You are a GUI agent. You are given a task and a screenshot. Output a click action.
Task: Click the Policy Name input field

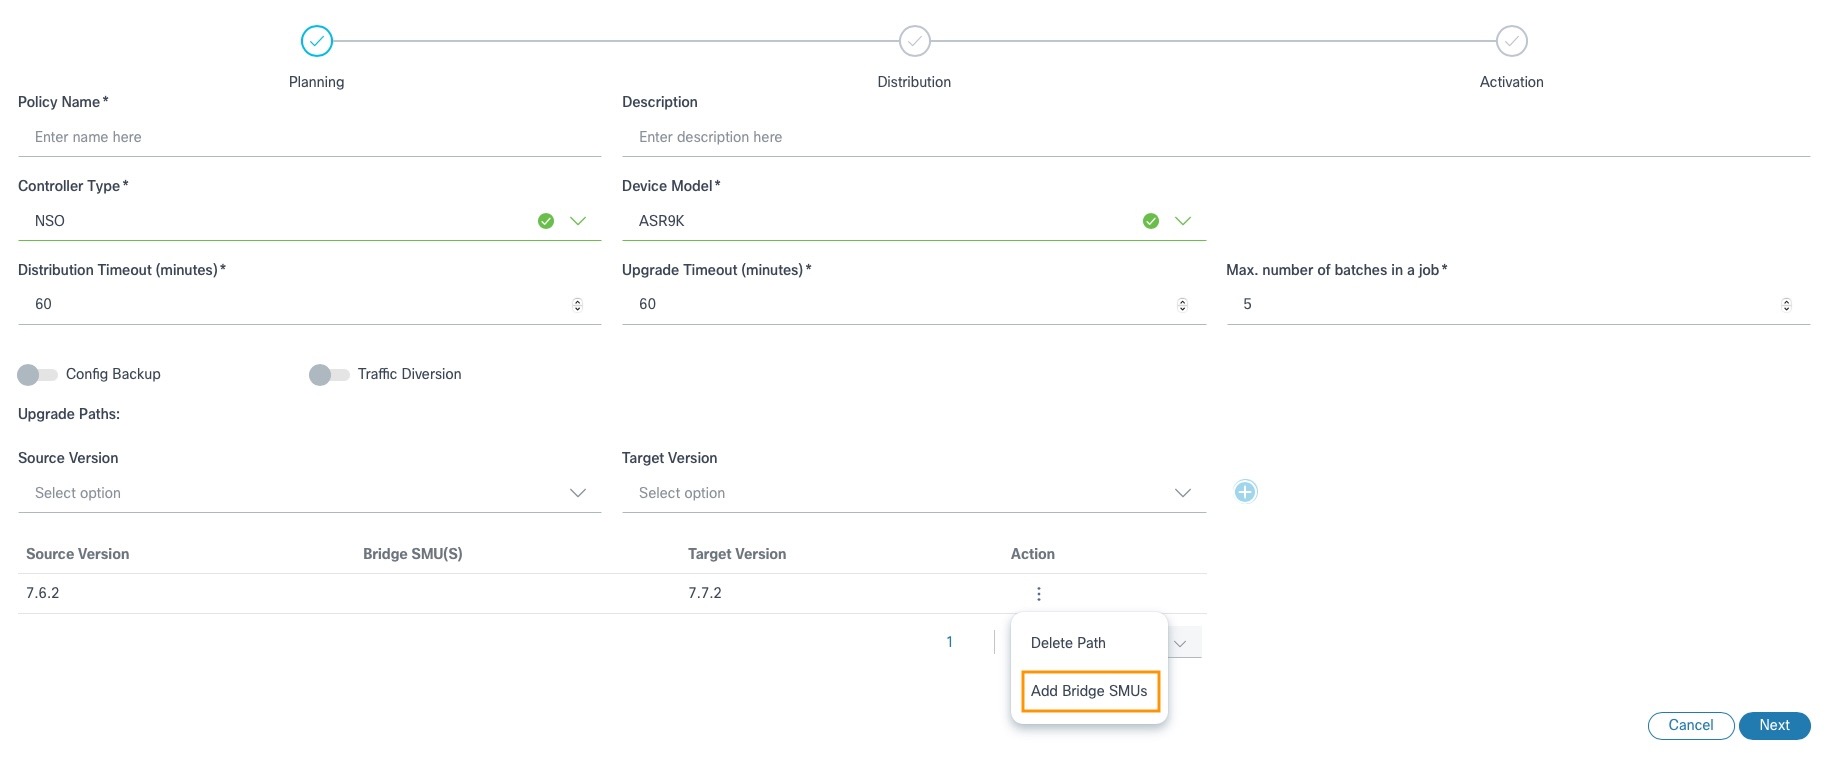click(x=309, y=137)
